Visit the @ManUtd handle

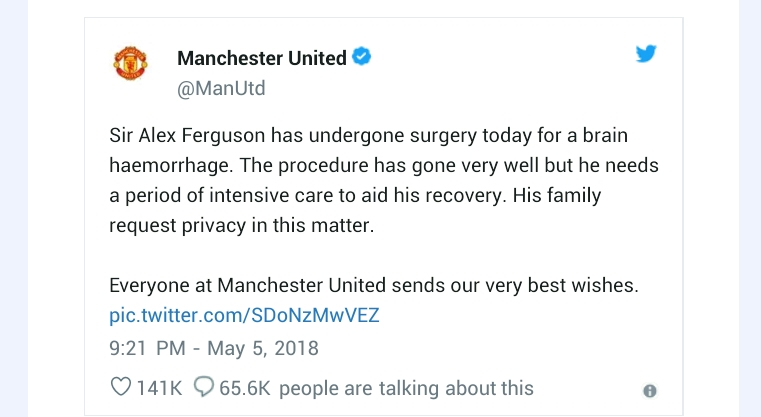(220, 88)
